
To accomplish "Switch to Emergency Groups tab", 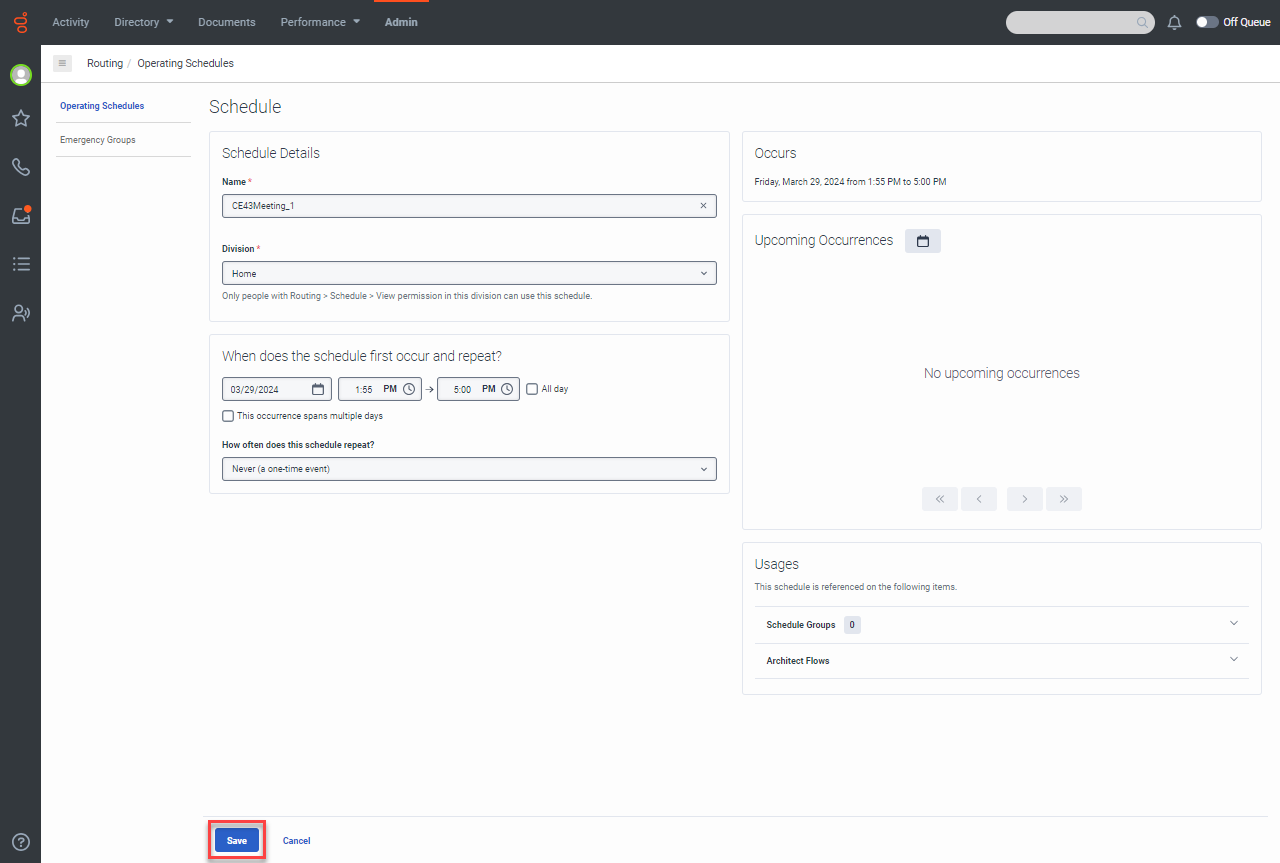I will 98,140.
